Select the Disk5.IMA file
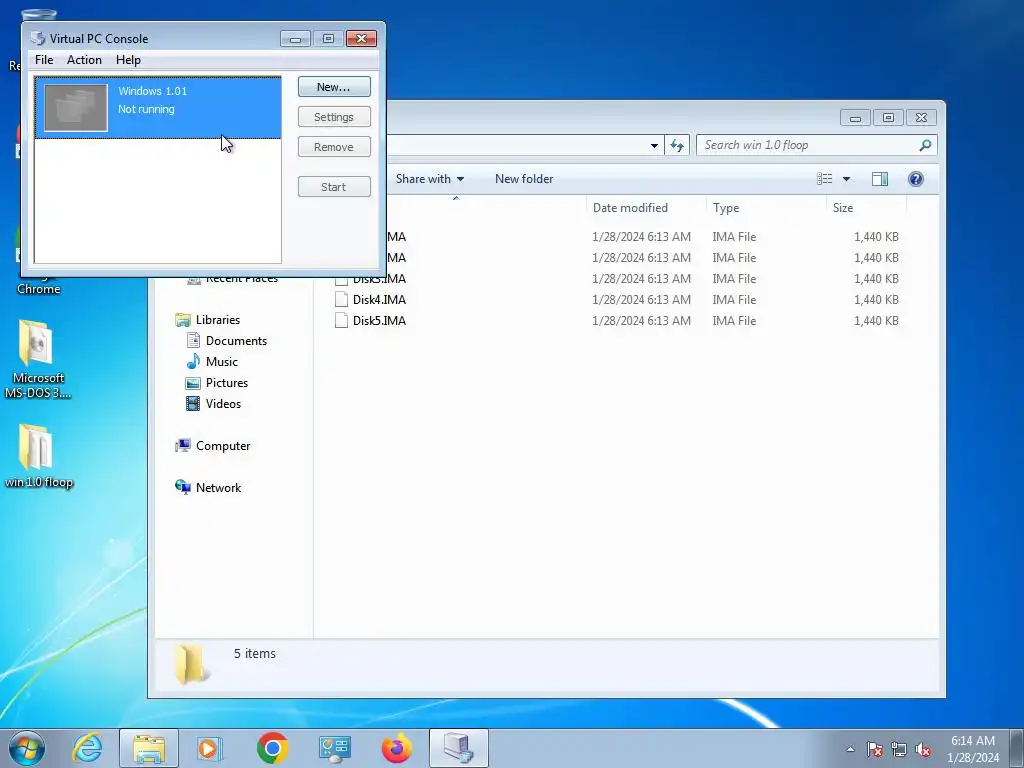This screenshot has width=1024, height=768. [x=379, y=321]
